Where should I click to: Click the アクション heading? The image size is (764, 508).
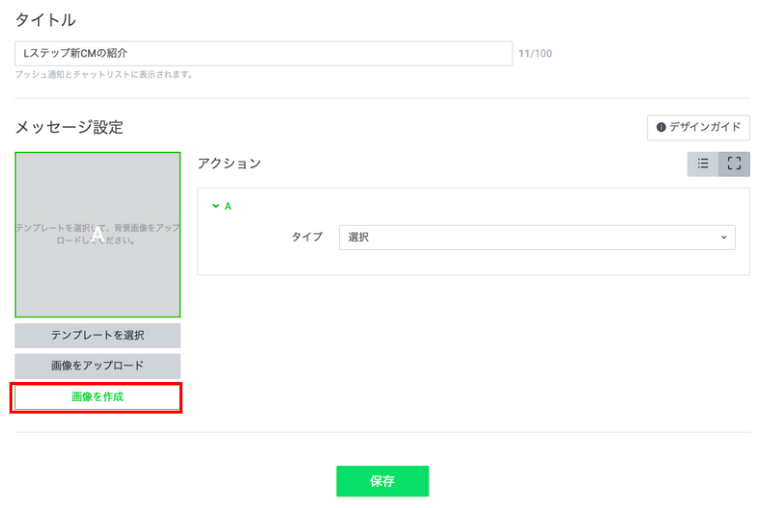[229, 164]
